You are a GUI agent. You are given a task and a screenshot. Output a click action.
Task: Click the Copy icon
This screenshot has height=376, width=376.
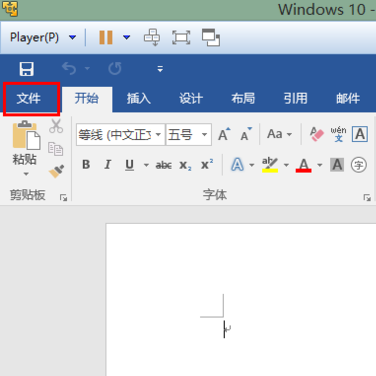(55, 149)
